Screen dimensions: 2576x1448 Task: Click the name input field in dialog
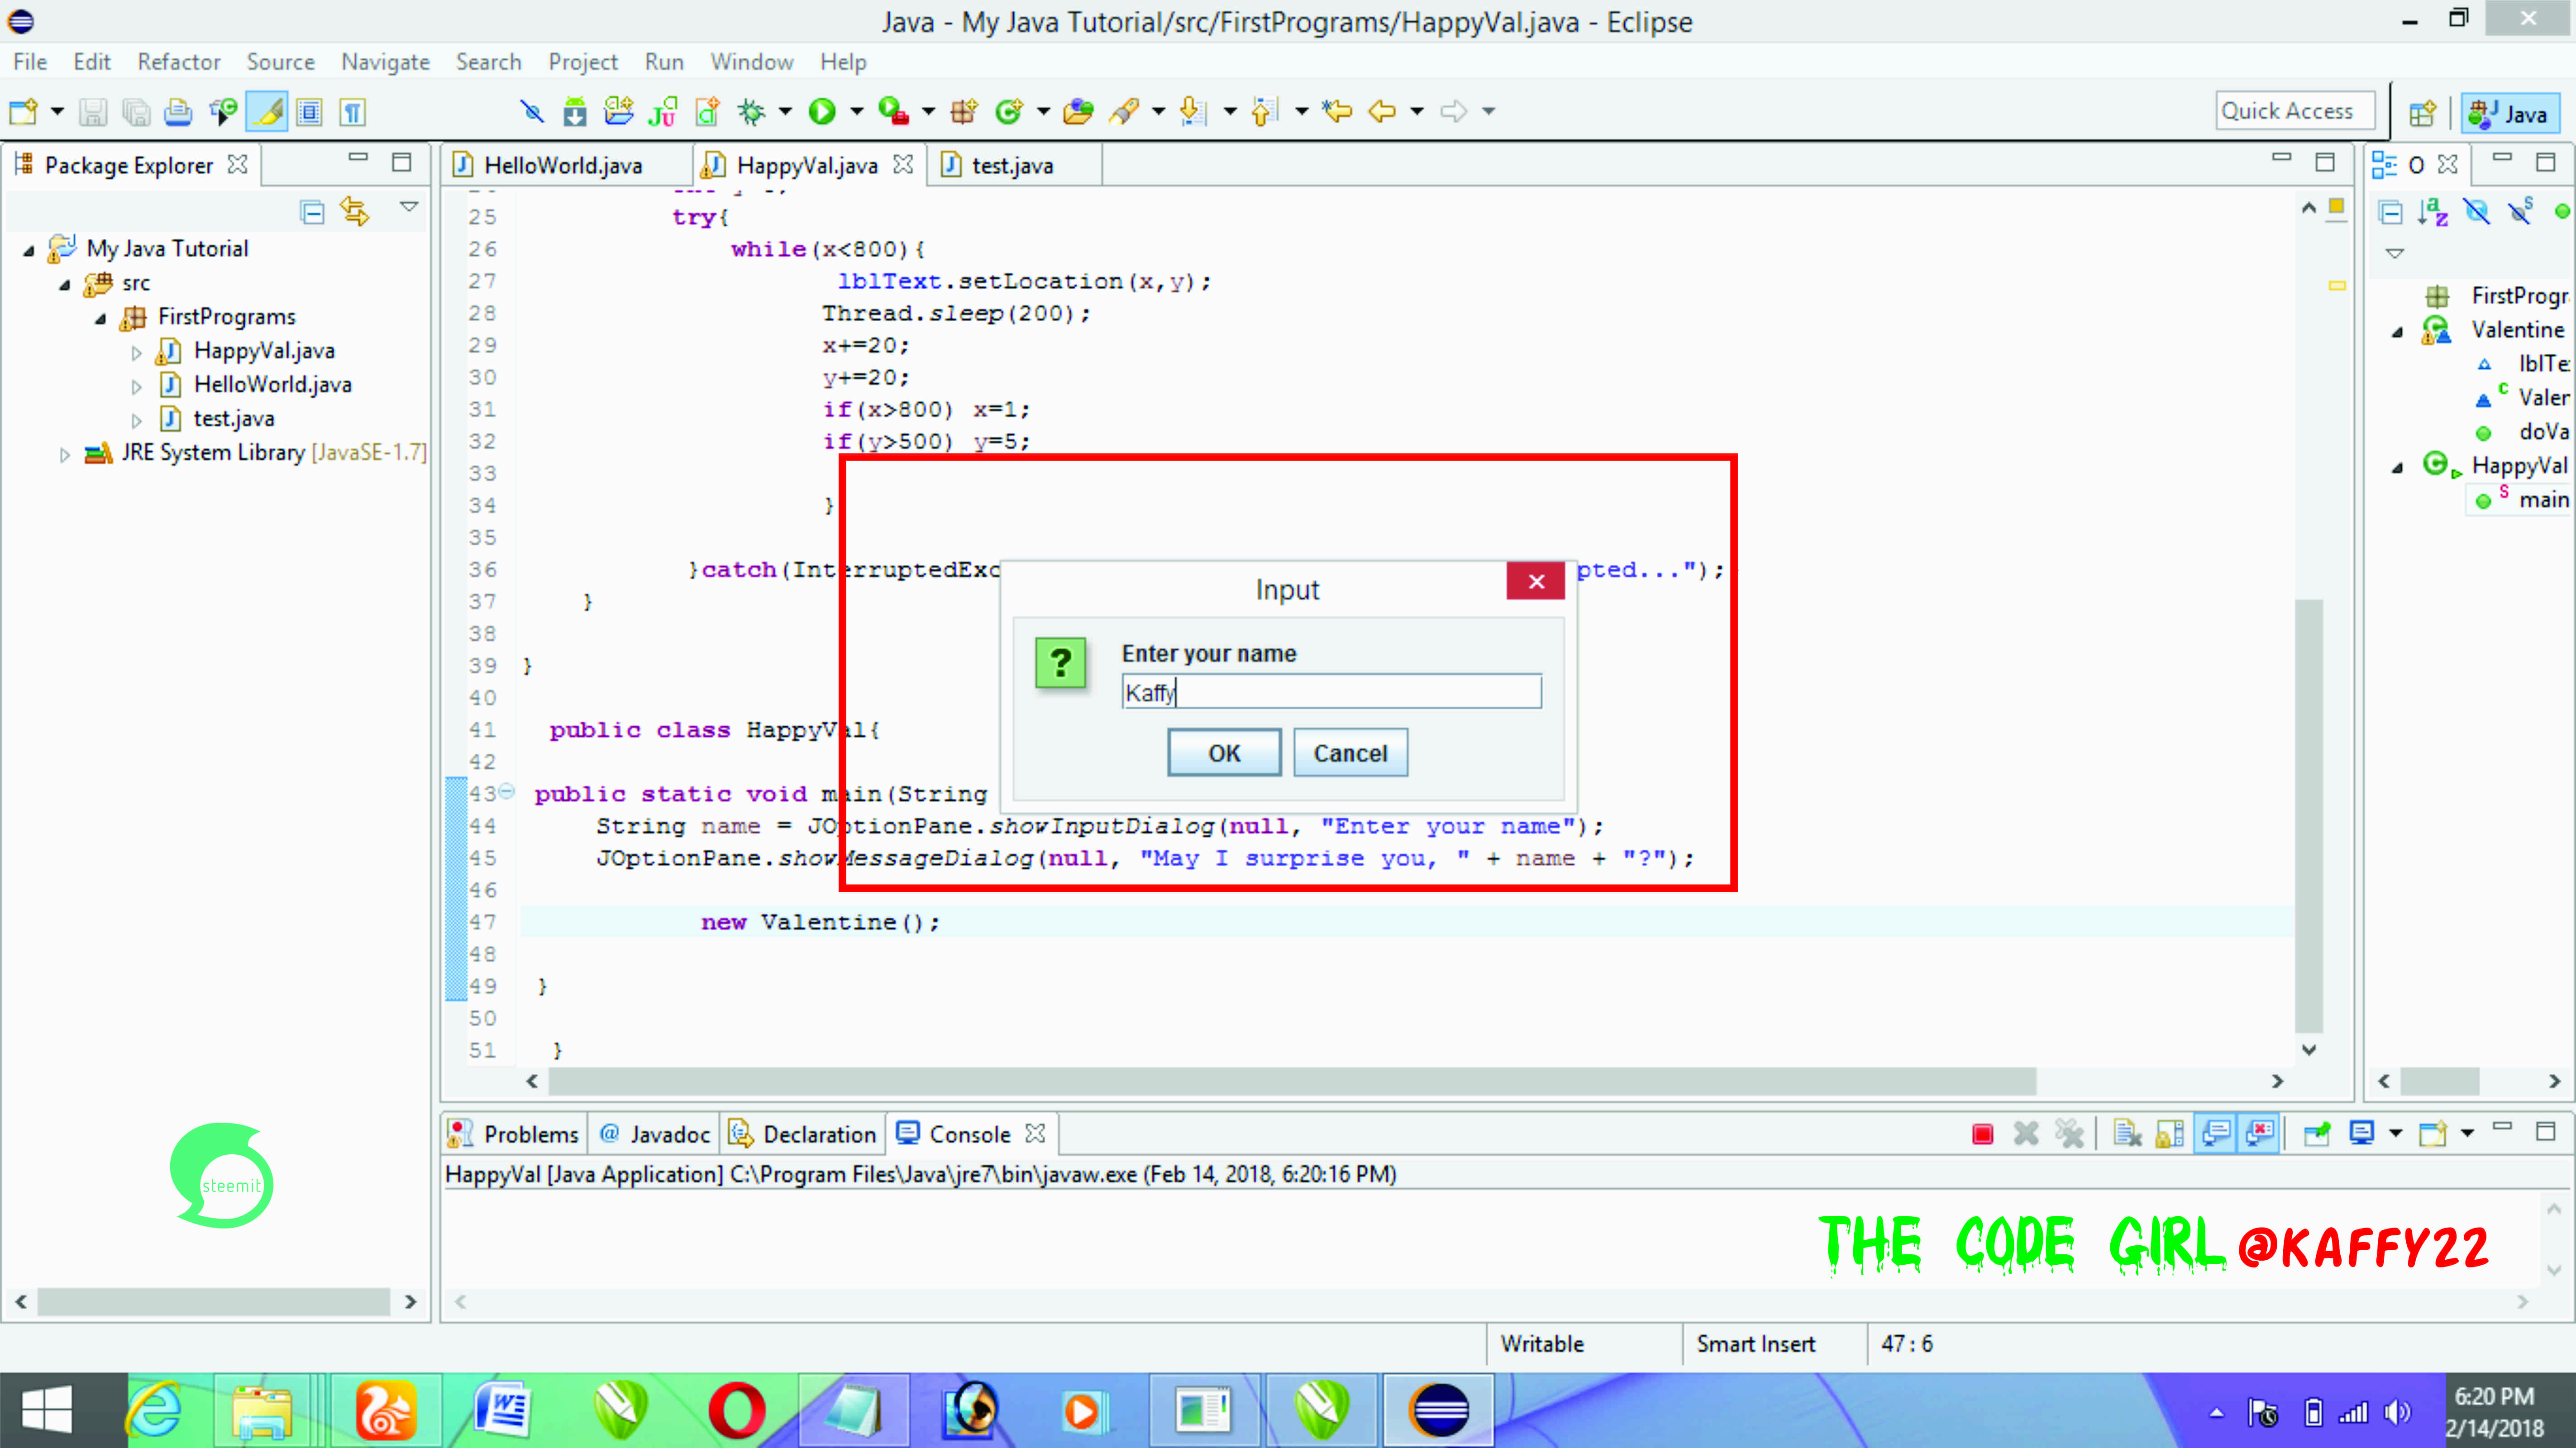[x=1331, y=691]
